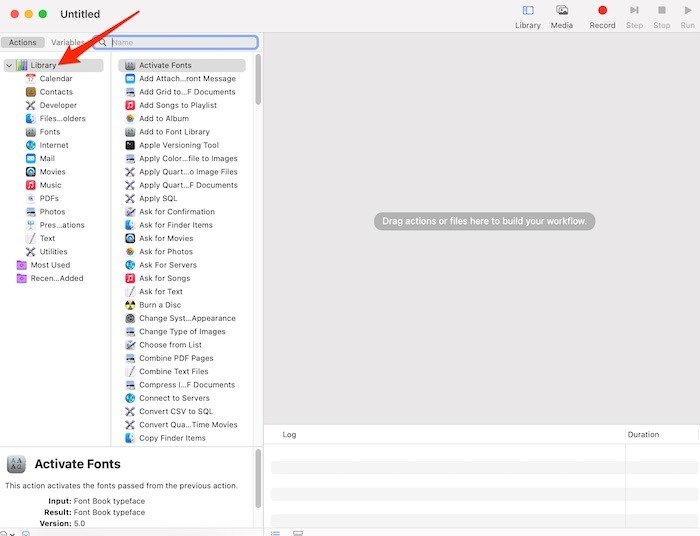Open the Developer category
The height and width of the screenshot is (536, 700).
(x=51, y=105)
